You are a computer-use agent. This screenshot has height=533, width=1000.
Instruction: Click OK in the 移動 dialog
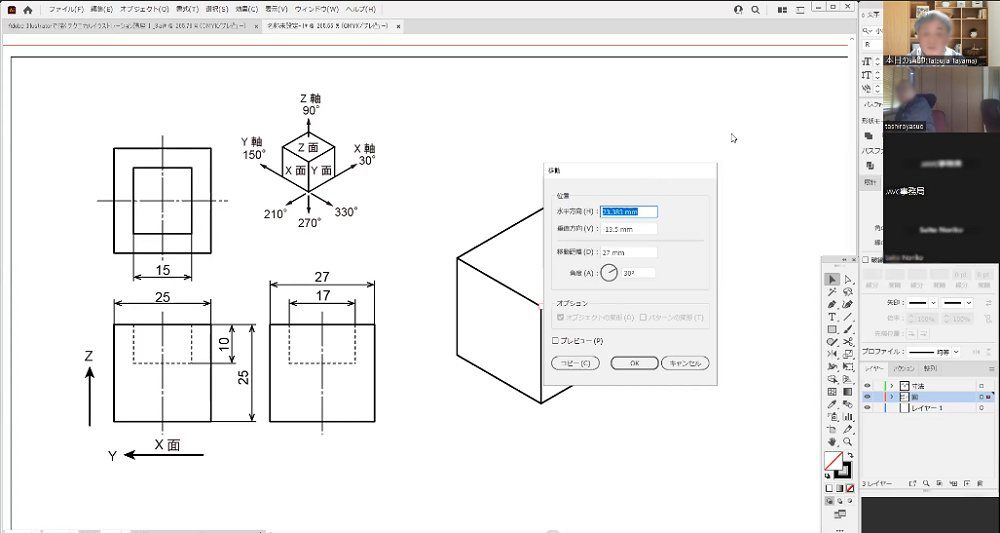pos(635,363)
